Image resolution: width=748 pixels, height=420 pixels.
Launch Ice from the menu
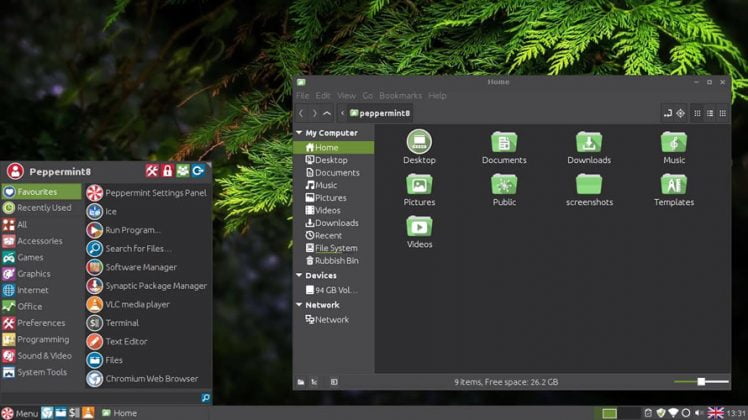pos(147,211)
